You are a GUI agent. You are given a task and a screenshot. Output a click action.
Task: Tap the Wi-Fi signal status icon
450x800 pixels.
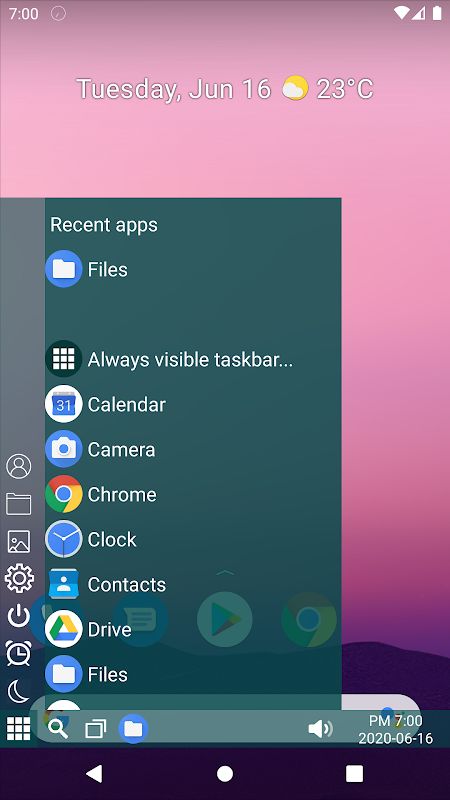click(x=402, y=13)
